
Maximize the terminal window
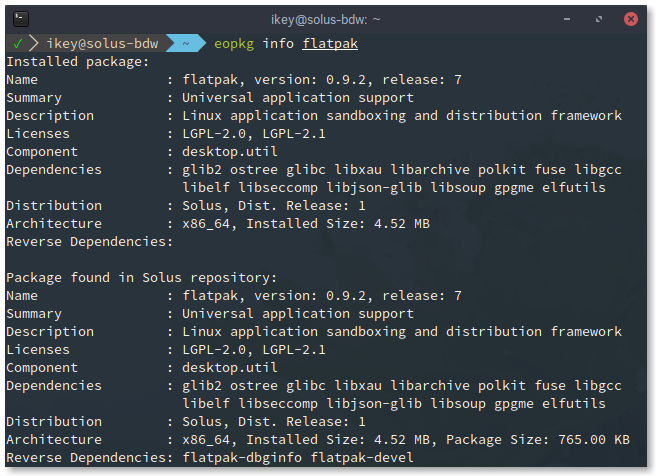tap(599, 19)
